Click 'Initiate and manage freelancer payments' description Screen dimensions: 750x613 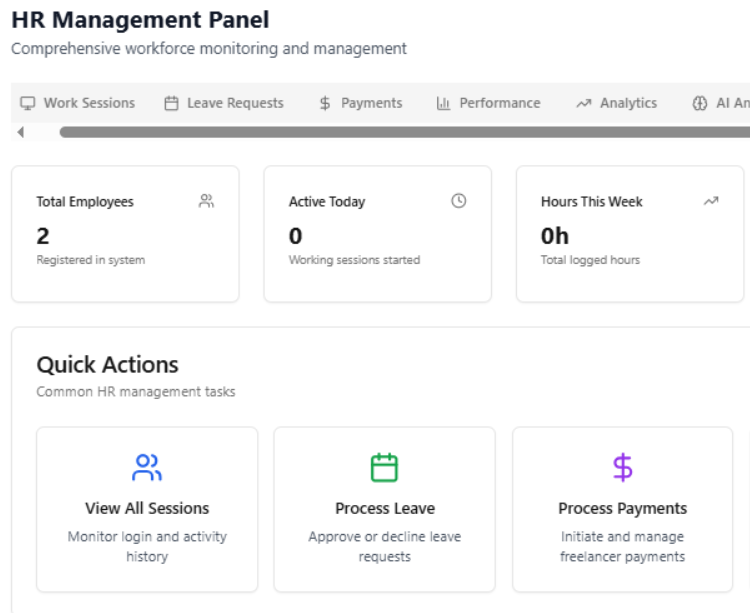point(622,547)
